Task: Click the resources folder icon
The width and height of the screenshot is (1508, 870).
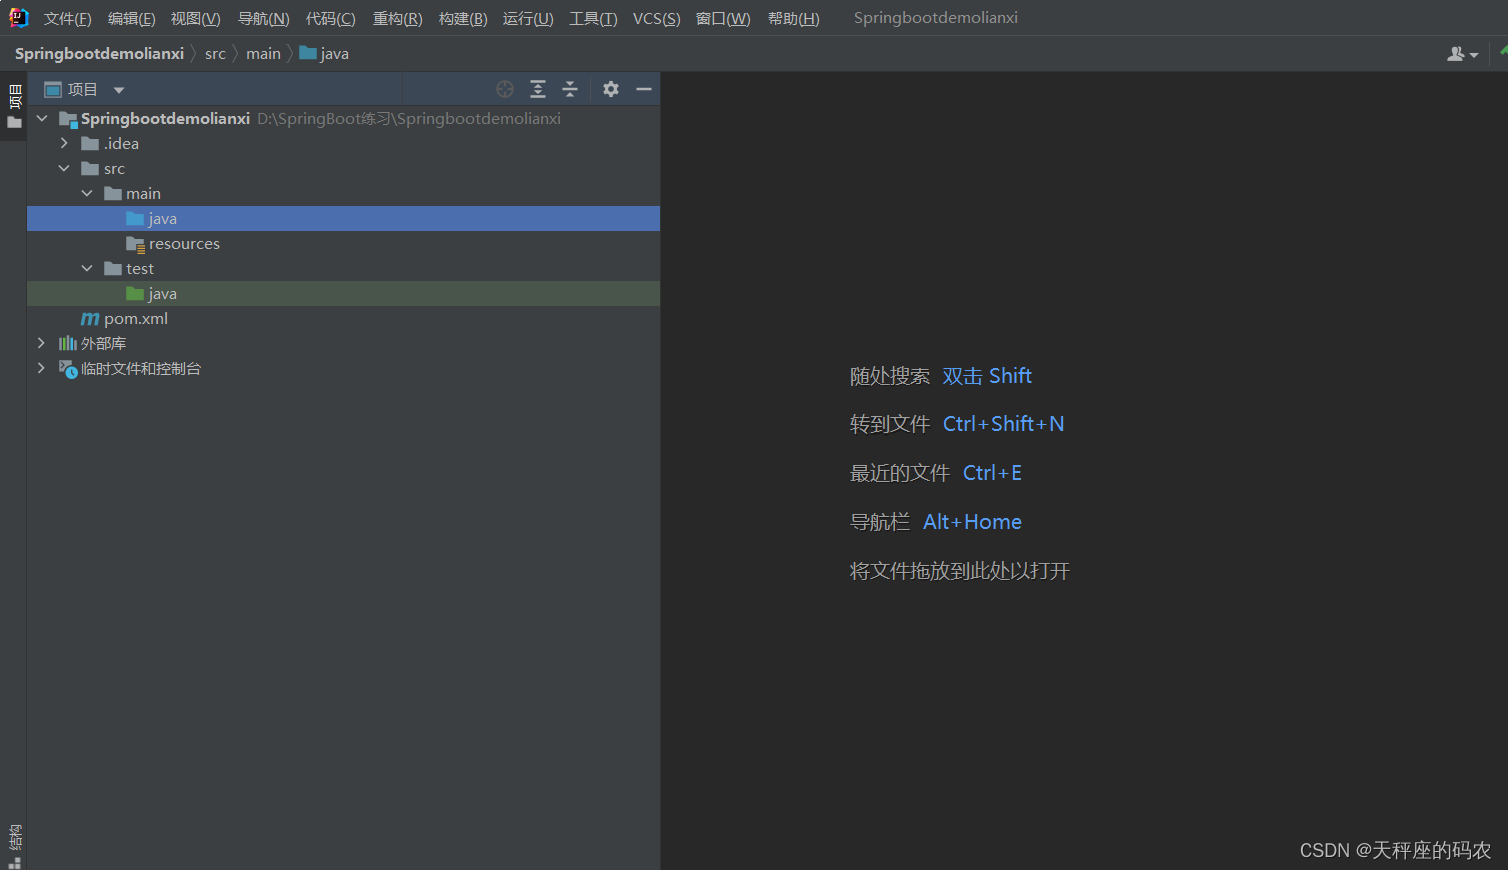Action: tap(135, 244)
